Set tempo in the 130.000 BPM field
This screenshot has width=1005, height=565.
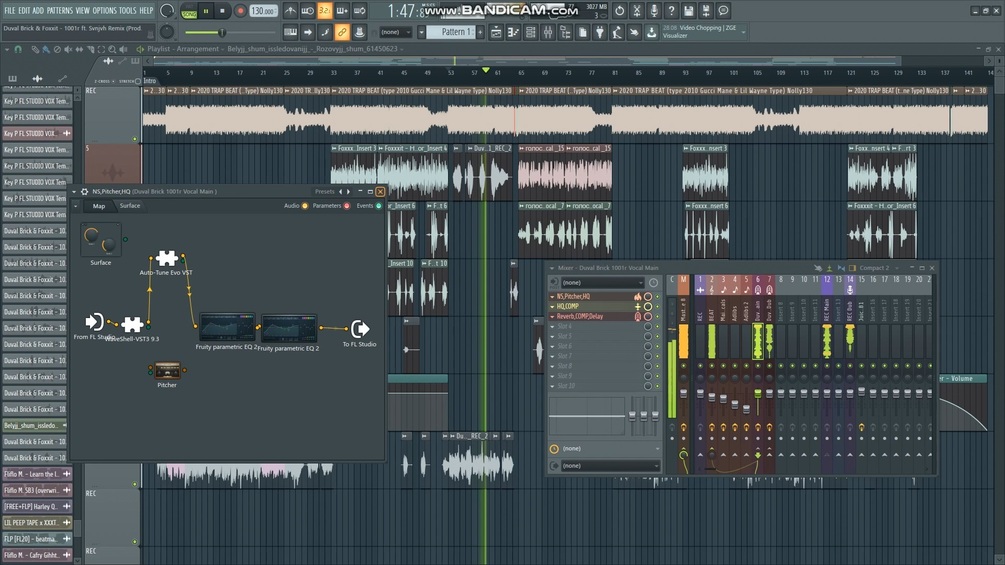(x=263, y=11)
